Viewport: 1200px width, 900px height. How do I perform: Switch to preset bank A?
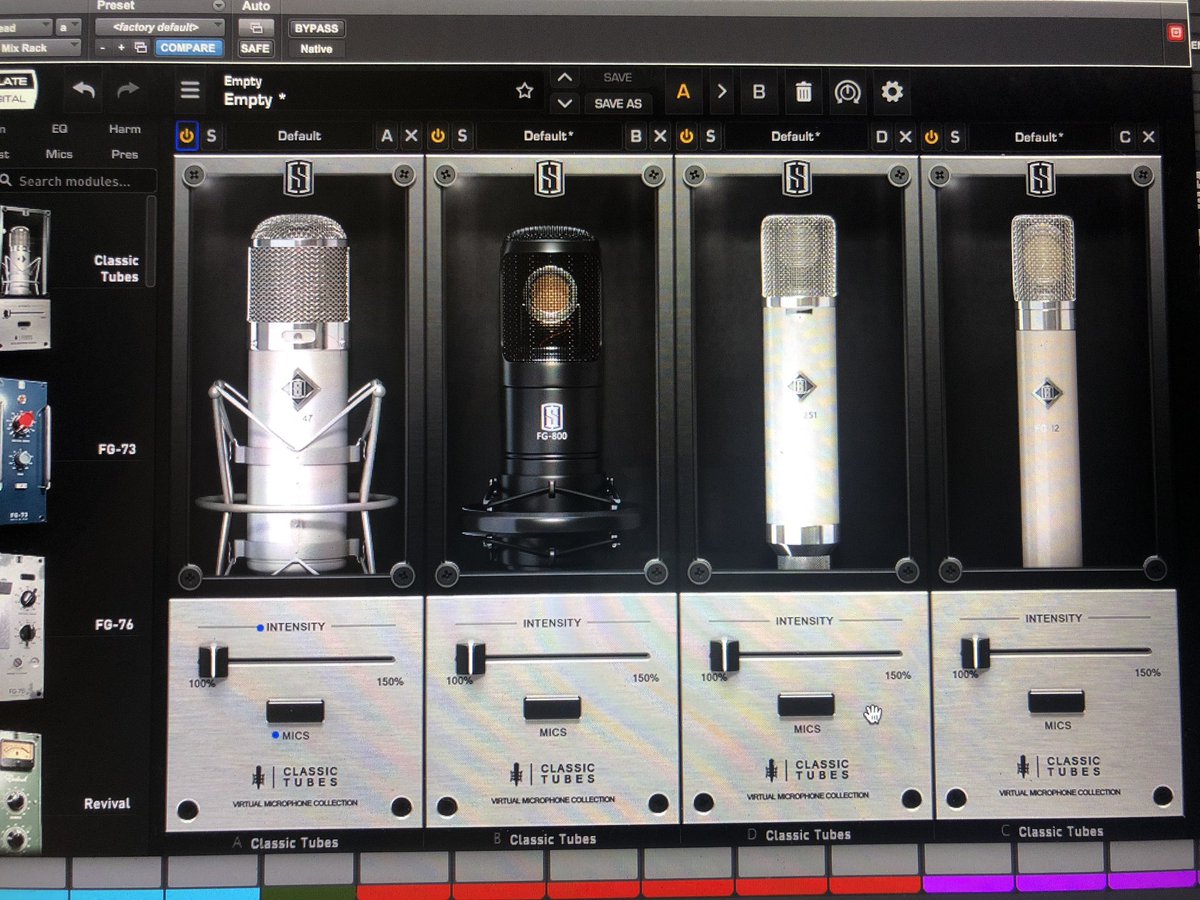[684, 92]
